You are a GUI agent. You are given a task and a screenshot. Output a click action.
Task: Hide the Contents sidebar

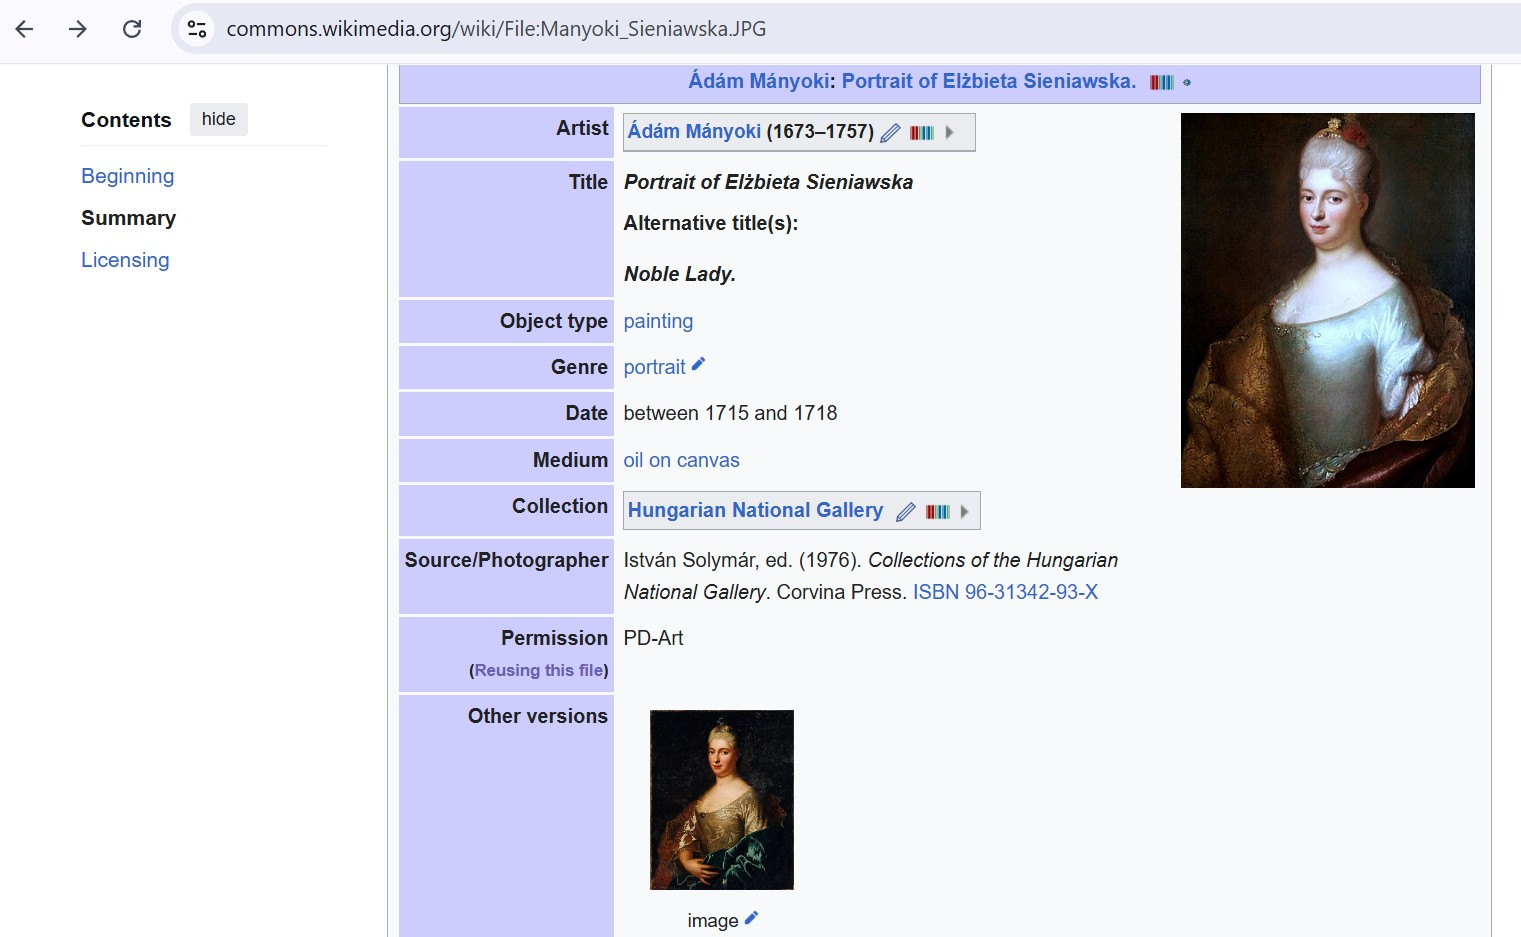[218, 120]
